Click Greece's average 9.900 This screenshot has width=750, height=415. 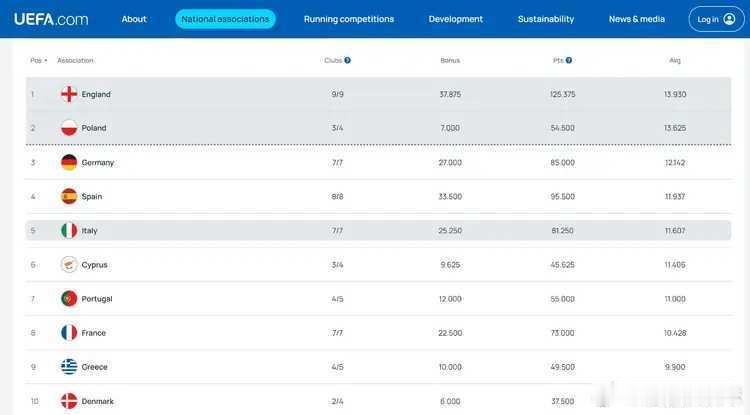tap(675, 367)
